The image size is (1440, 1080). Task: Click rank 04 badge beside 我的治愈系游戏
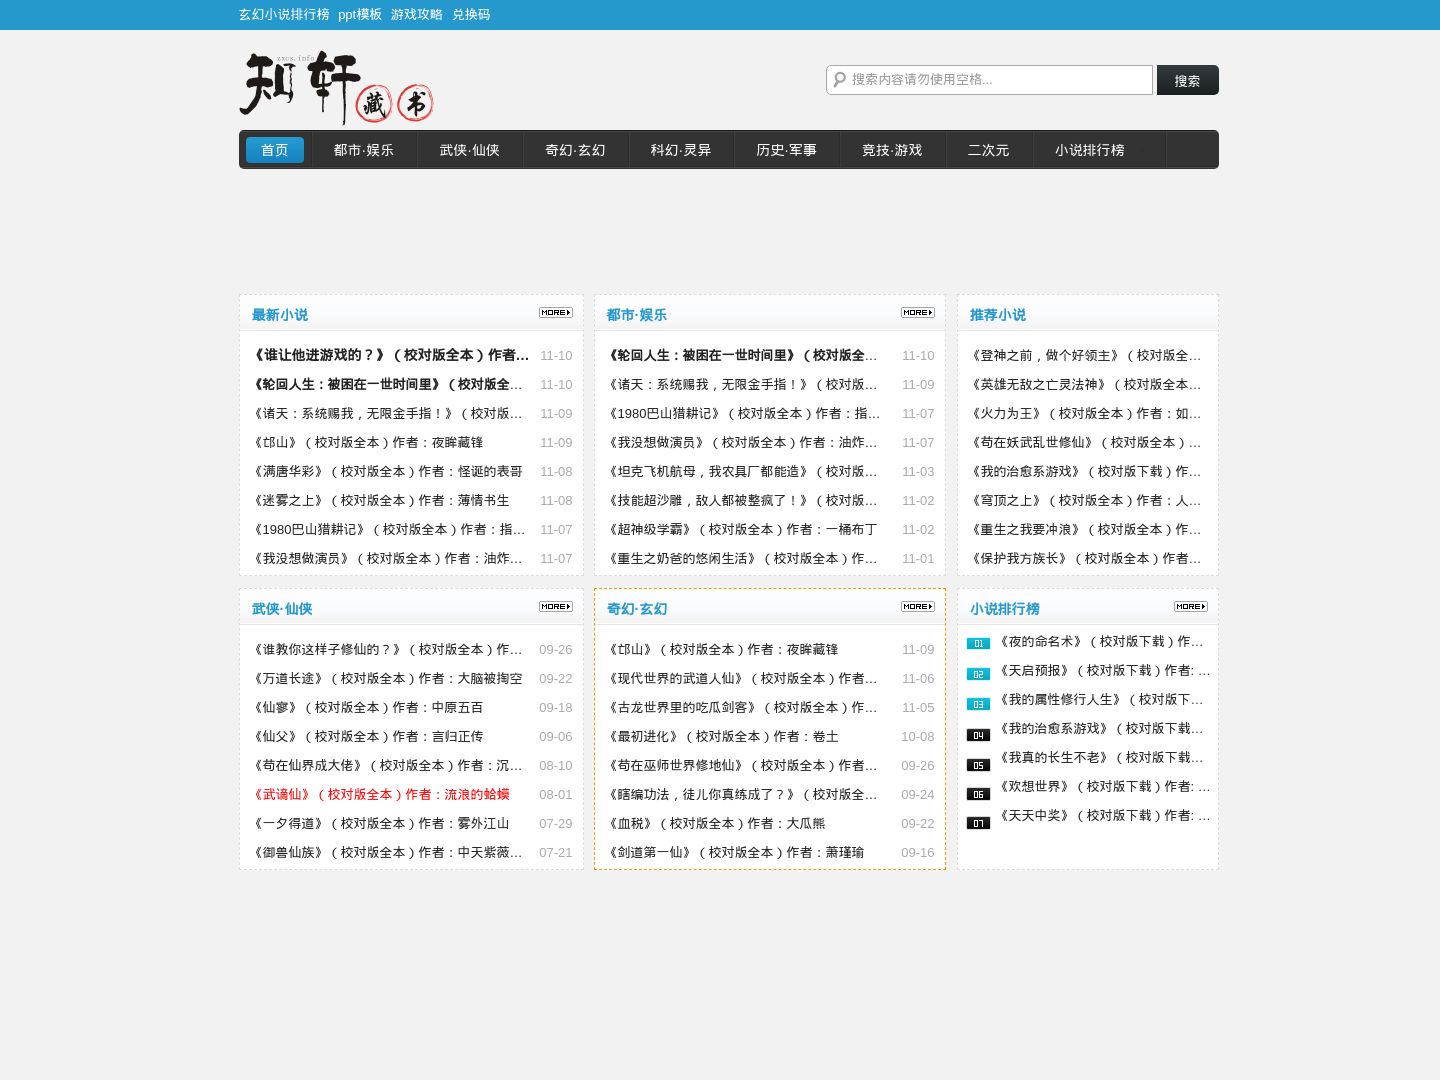point(978,735)
